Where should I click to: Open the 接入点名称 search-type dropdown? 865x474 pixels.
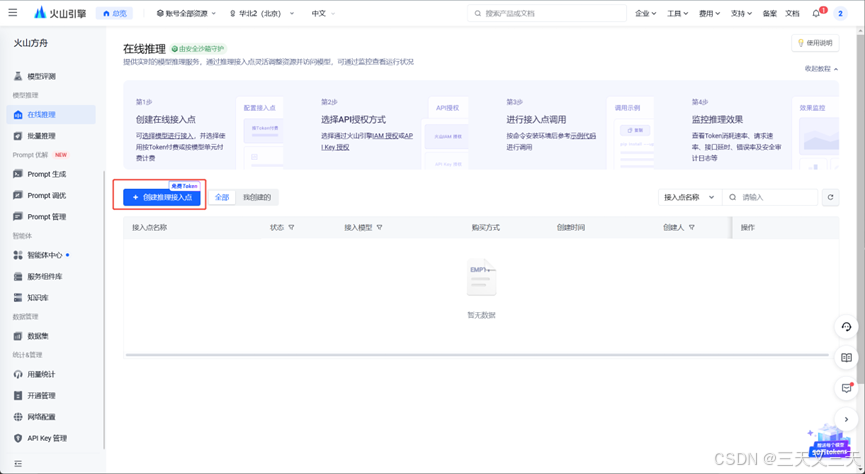pyautogui.click(x=690, y=197)
